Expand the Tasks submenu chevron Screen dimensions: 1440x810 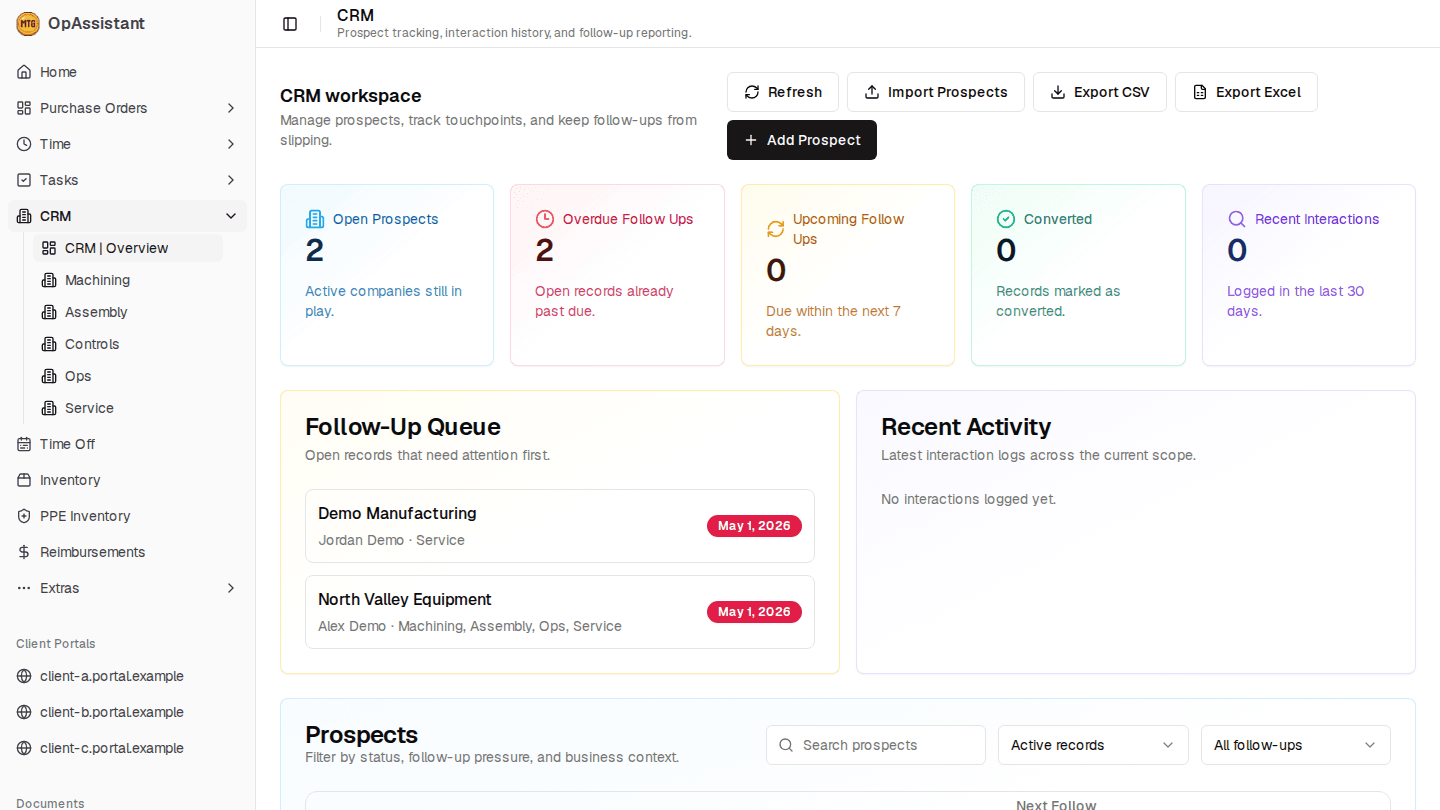(231, 180)
